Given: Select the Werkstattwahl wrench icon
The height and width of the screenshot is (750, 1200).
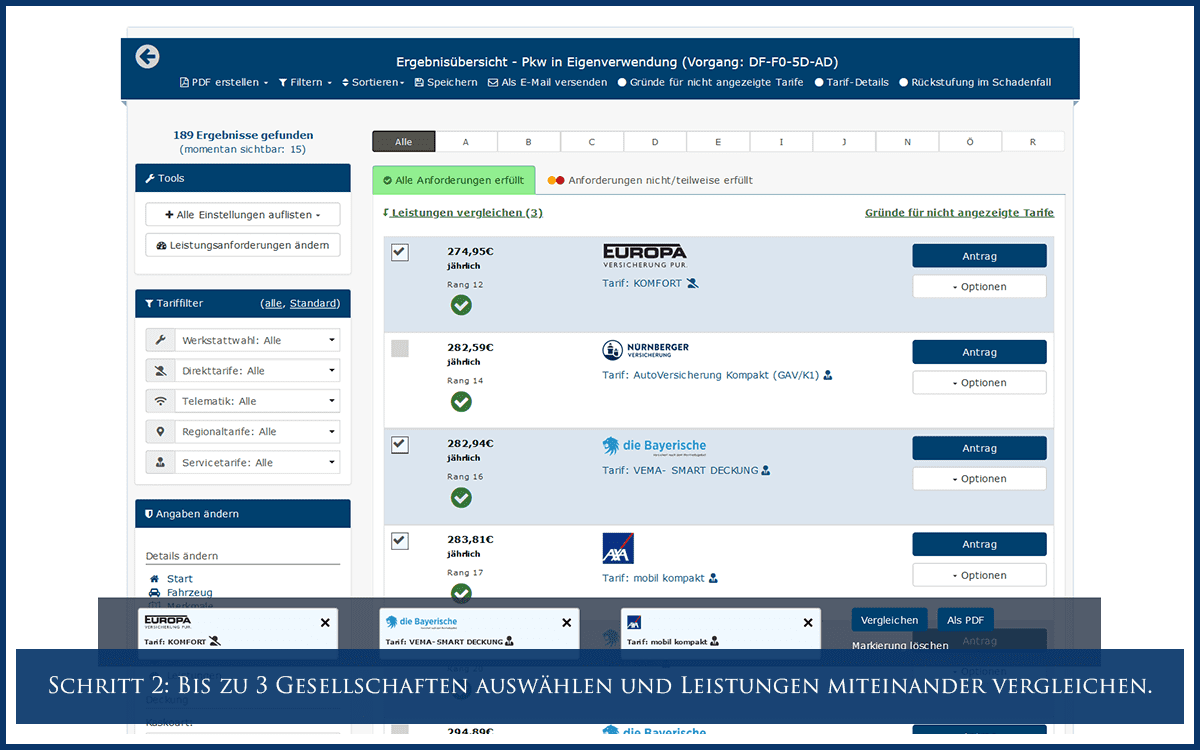Looking at the screenshot, I should click(160, 340).
